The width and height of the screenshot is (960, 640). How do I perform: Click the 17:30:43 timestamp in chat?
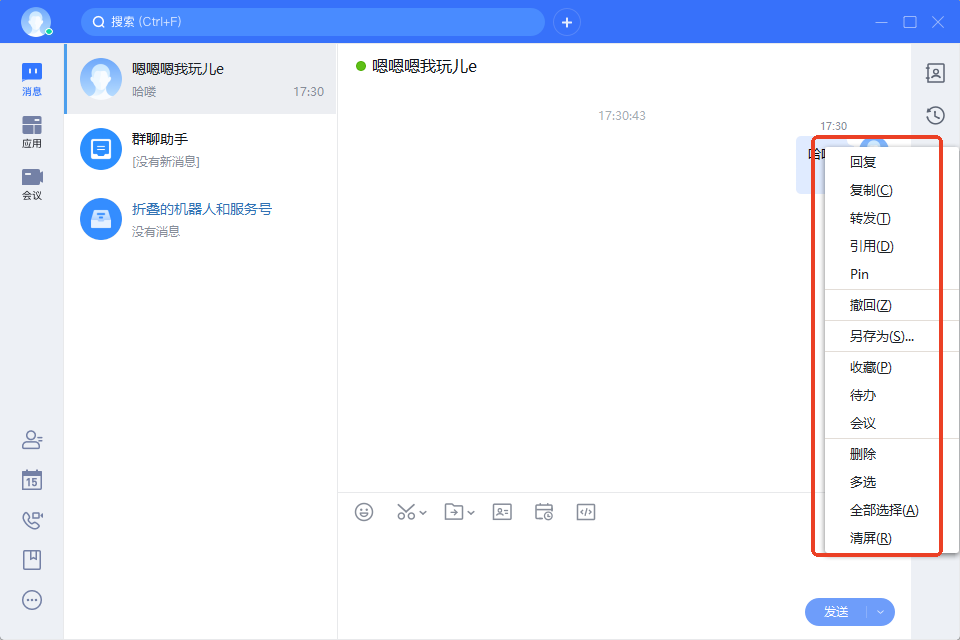pyautogui.click(x=622, y=116)
